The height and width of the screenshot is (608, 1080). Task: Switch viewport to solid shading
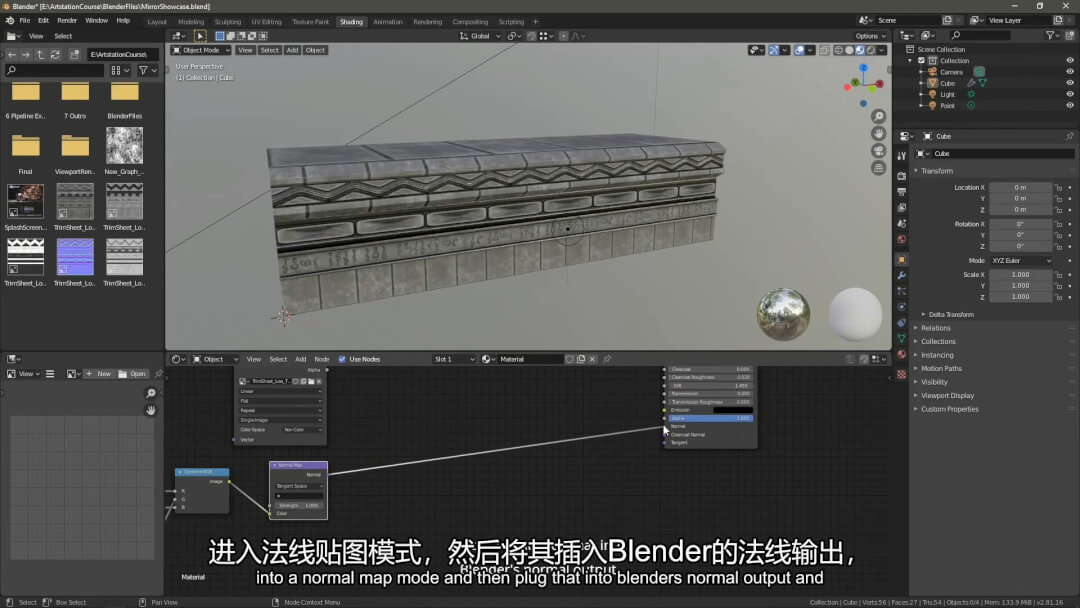(849, 50)
